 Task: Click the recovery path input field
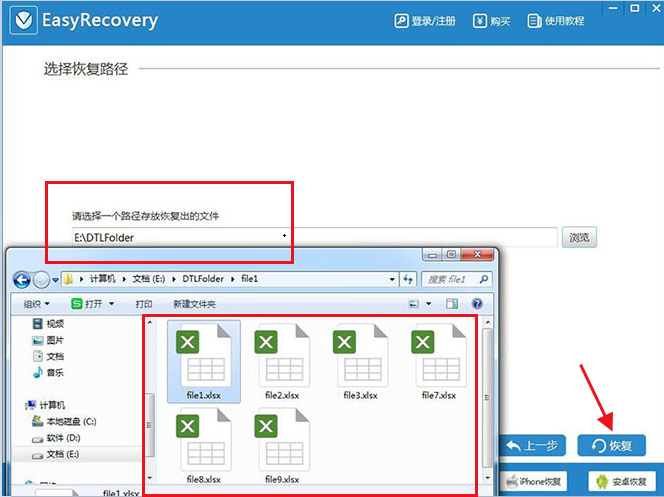coord(310,237)
